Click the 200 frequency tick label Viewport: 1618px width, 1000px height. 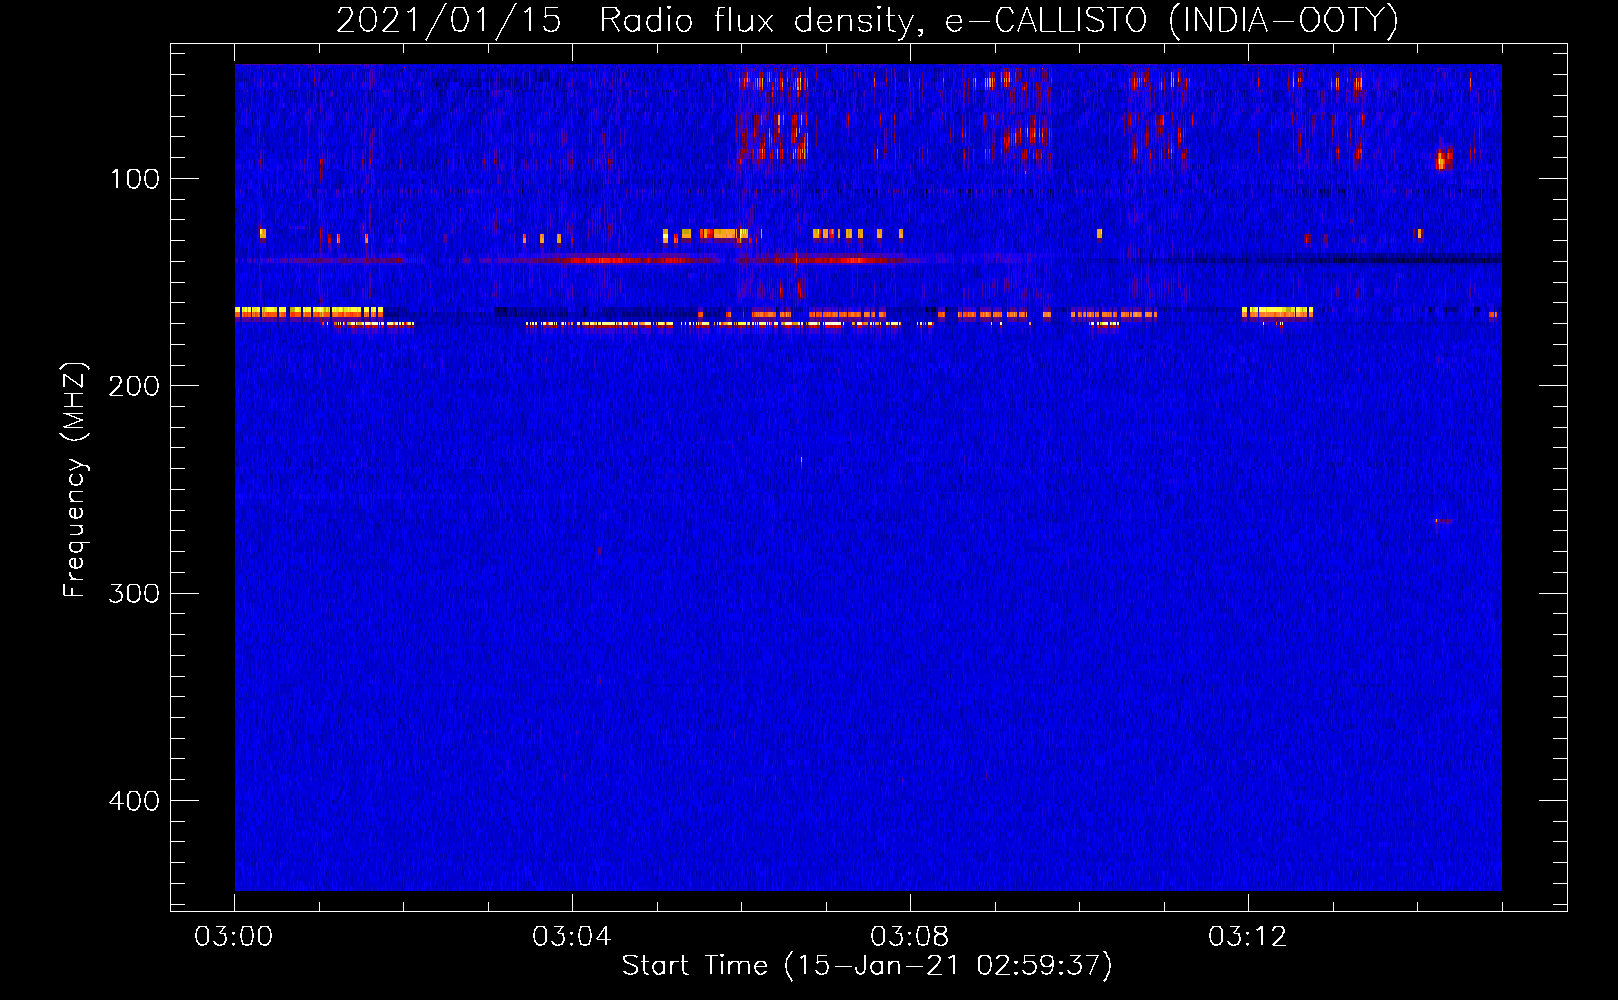[x=135, y=386]
